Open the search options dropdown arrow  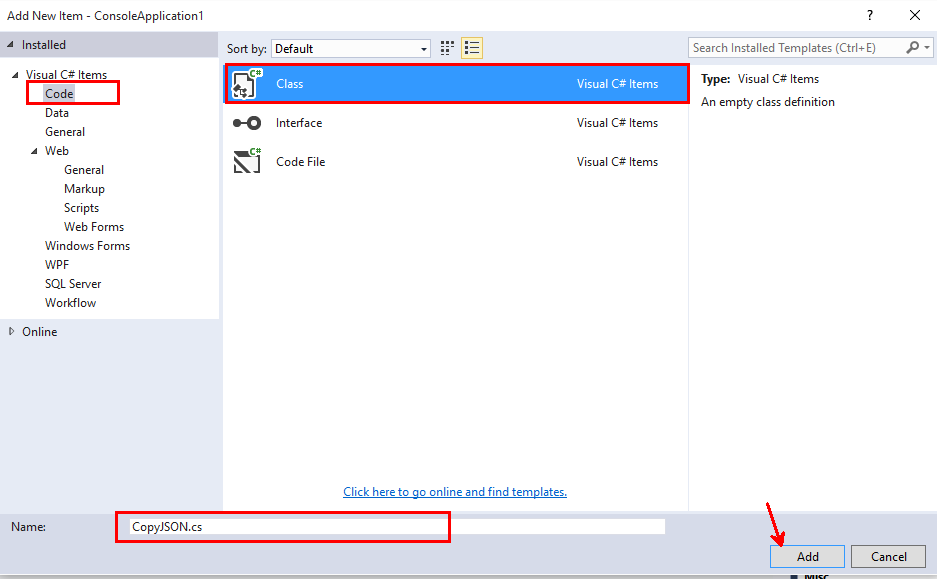click(x=927, y=47)
